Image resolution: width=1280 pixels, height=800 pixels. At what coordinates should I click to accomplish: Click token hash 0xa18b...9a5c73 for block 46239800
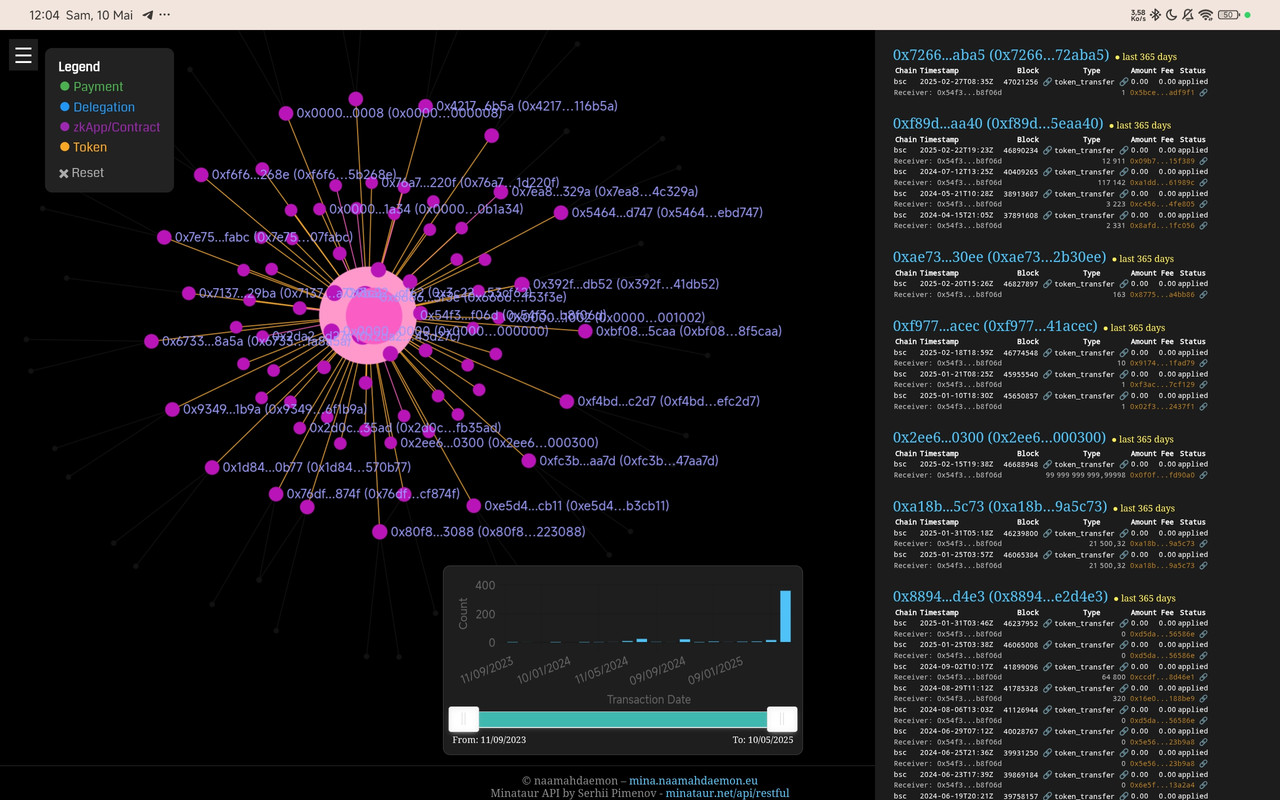click(1163, 543)
